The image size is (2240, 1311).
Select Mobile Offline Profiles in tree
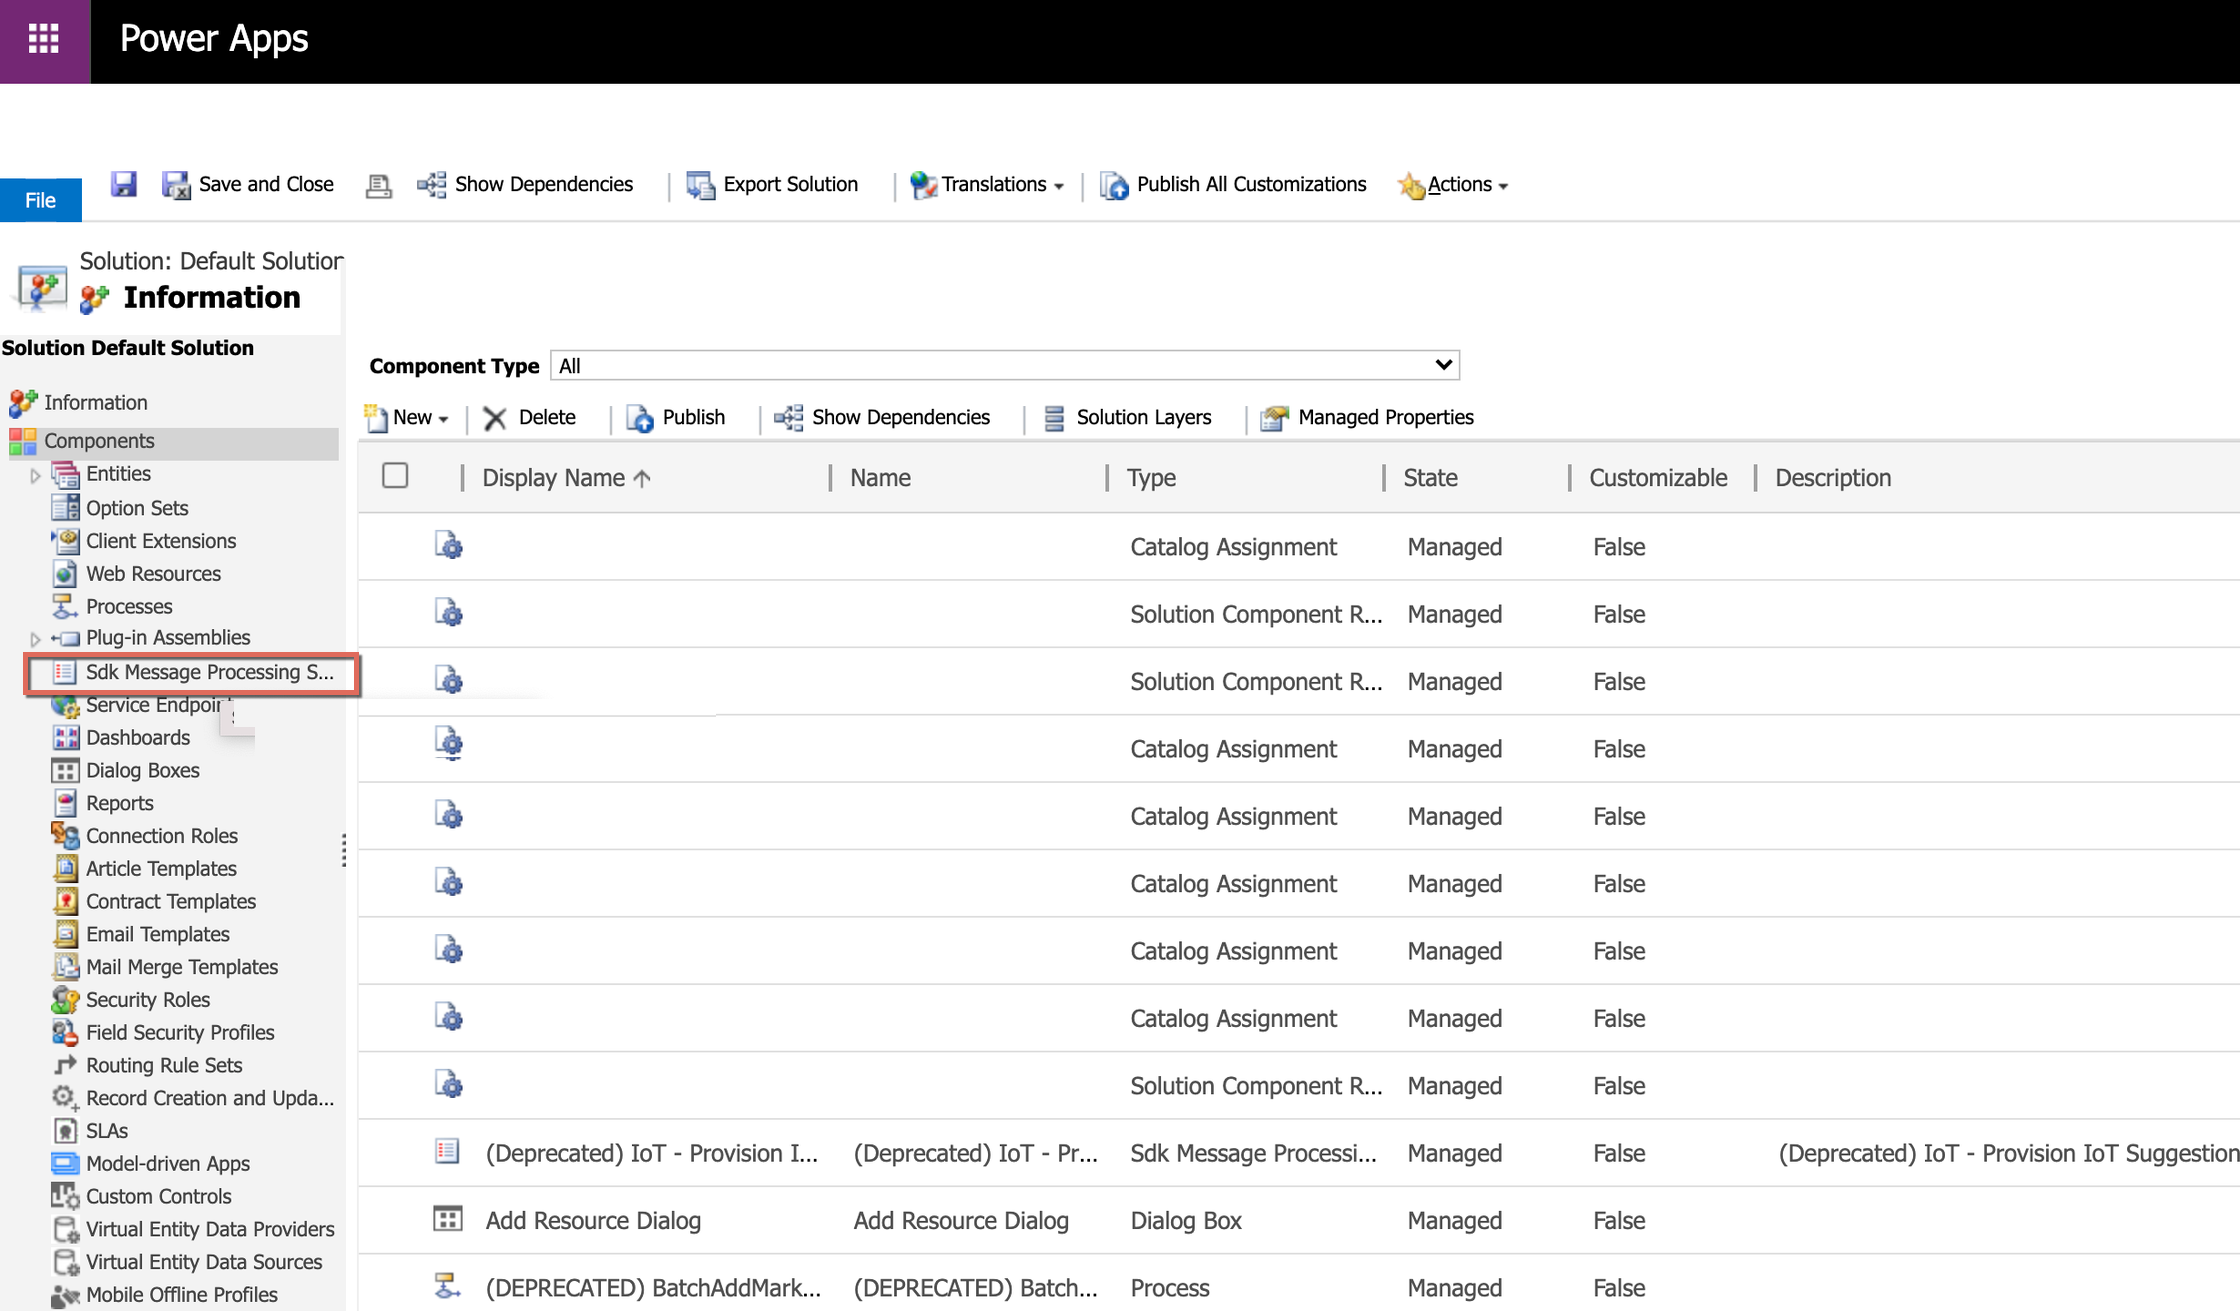tap(182, 1294)
